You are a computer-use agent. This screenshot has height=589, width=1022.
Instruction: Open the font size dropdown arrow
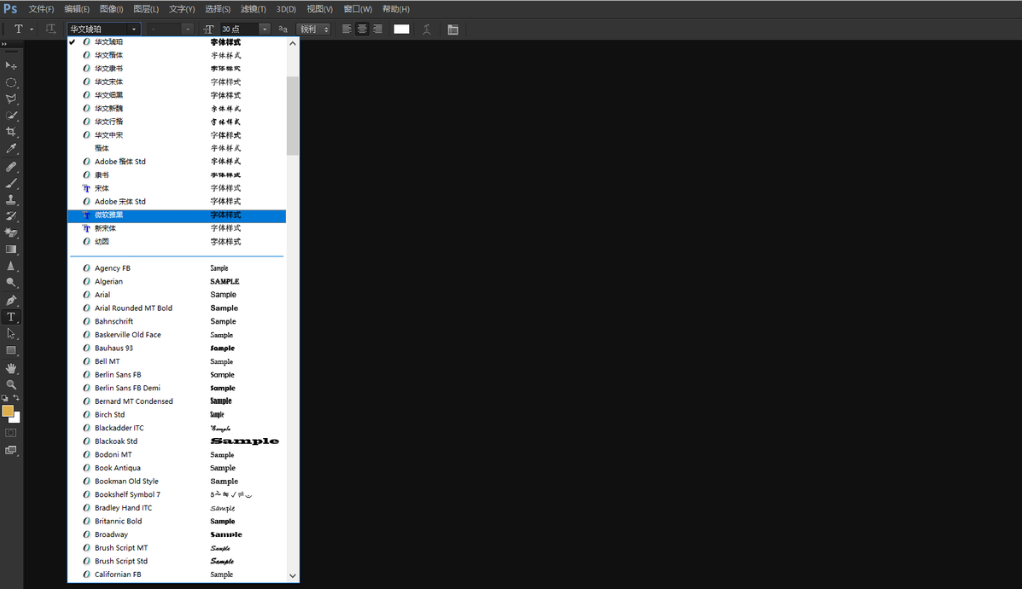coord(264,29)
